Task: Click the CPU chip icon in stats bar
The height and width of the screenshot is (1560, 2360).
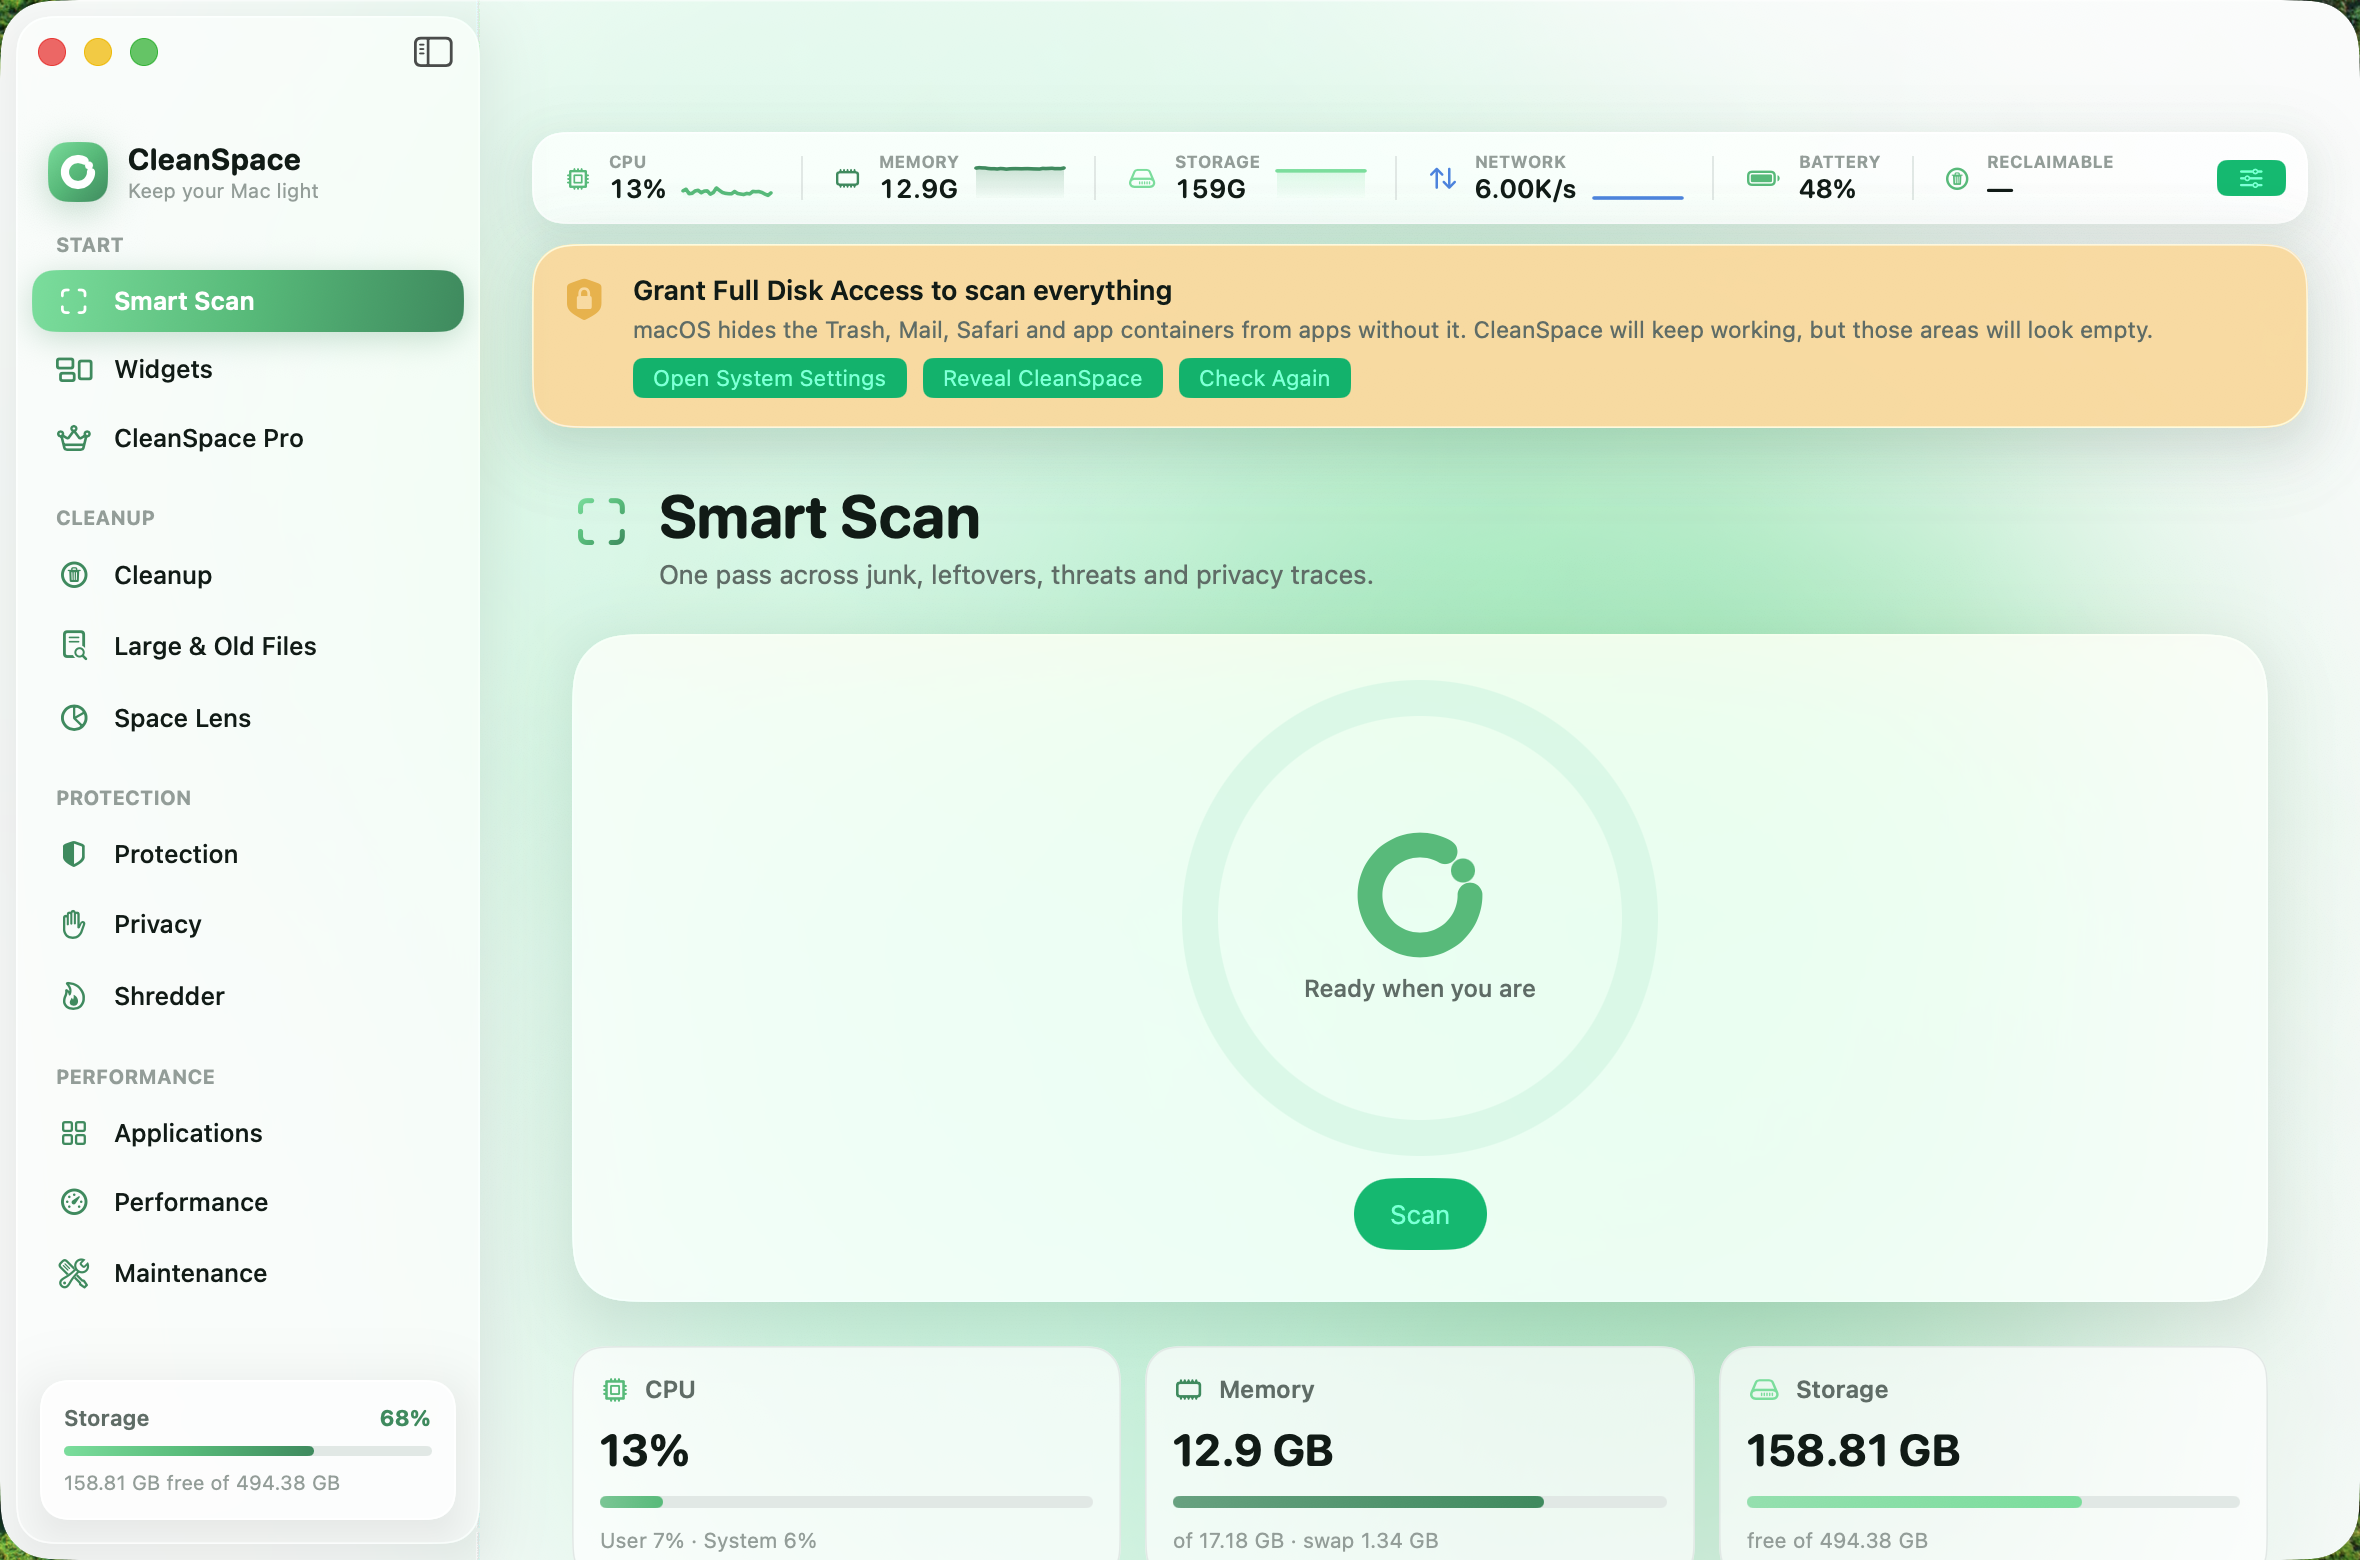Action: pyautogui.click(x=578, y=179)
